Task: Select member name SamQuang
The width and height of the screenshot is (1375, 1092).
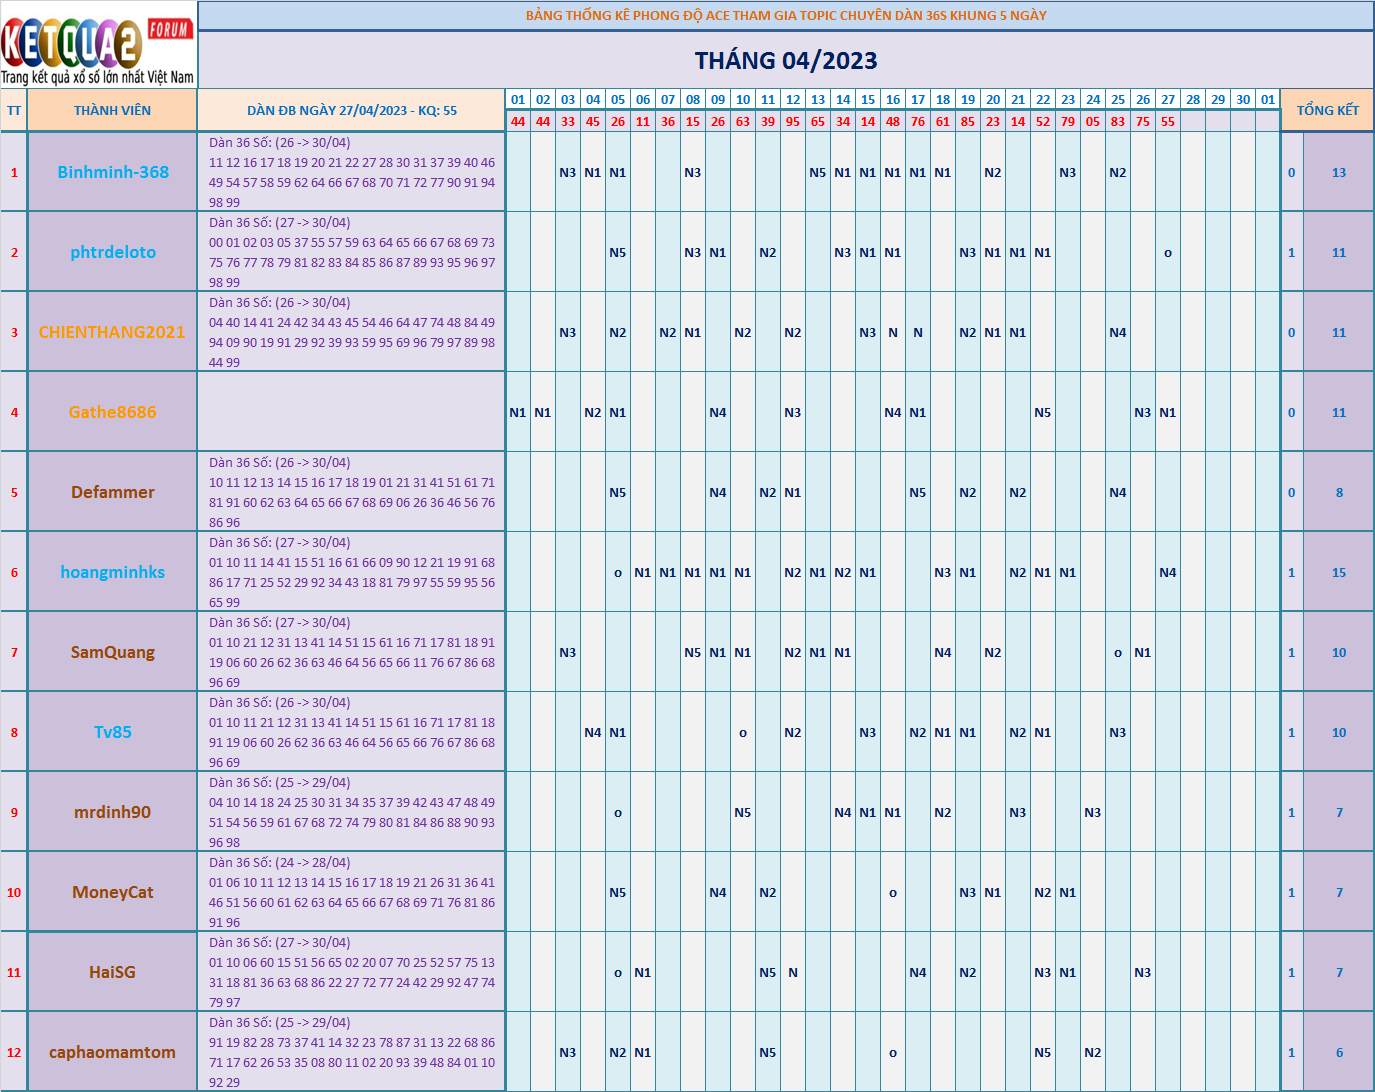Action: pos(113,652)
